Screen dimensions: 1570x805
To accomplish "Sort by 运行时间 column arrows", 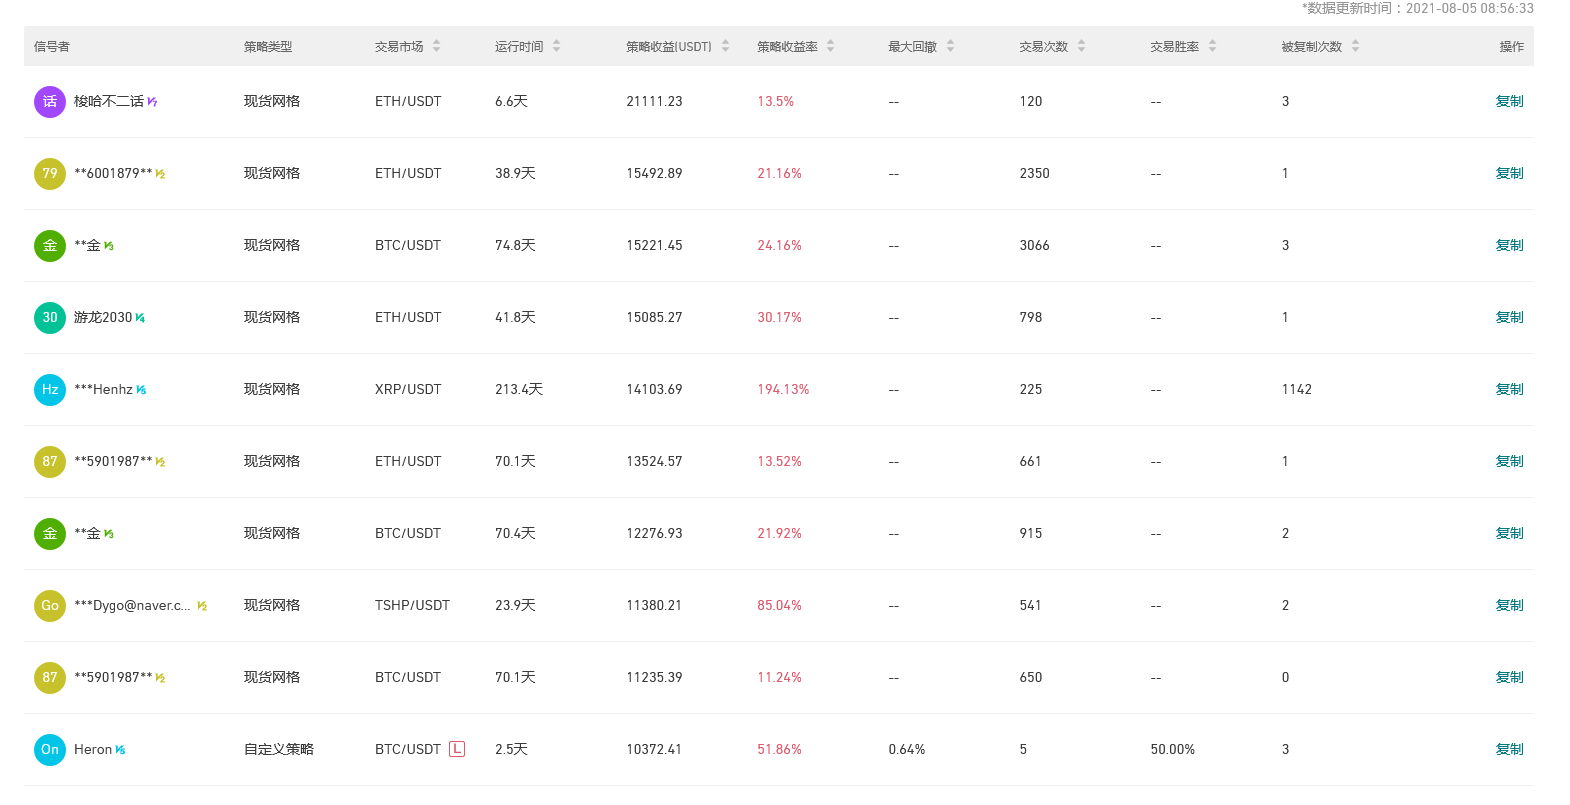I will click(556, 46).
